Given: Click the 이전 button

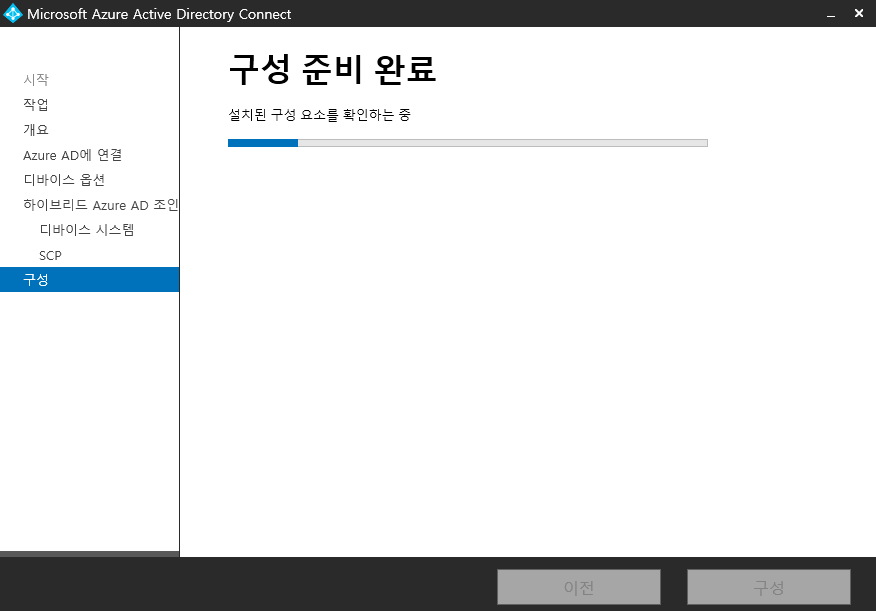Looking at the screenshot, I should [x=579, y=587].
